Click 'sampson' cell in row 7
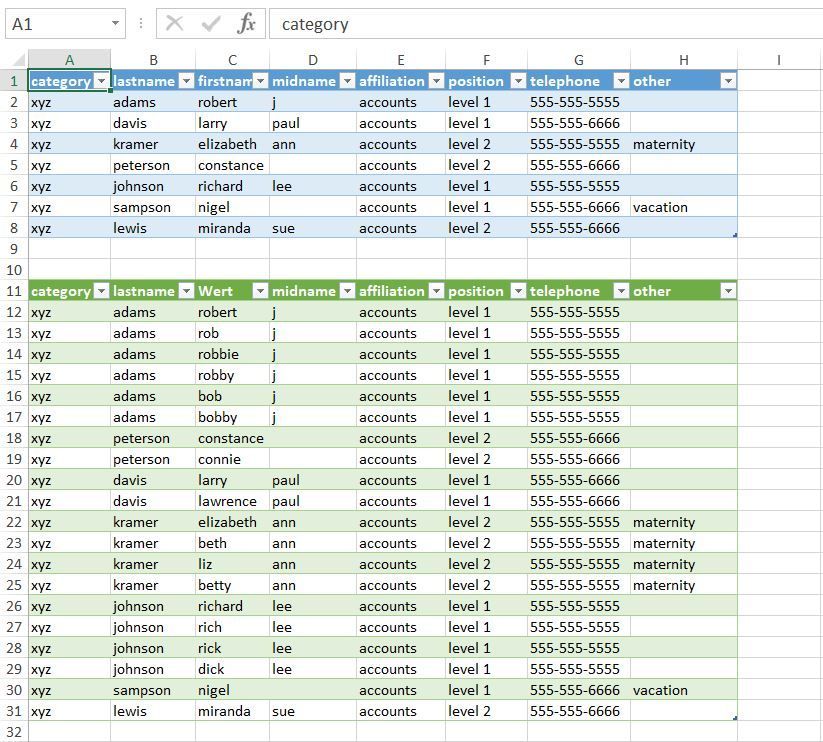The width and height of the screenshot is (823, 742). coord(153,207)
